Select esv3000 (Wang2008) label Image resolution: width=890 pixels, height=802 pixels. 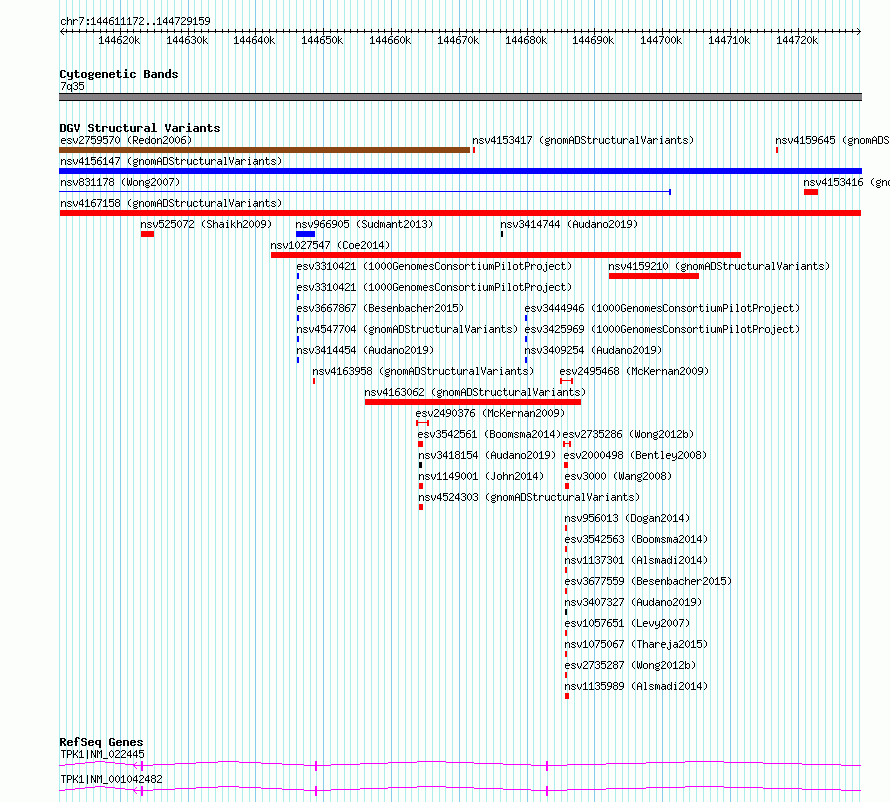pyautogui.click(x=618, y=476)
